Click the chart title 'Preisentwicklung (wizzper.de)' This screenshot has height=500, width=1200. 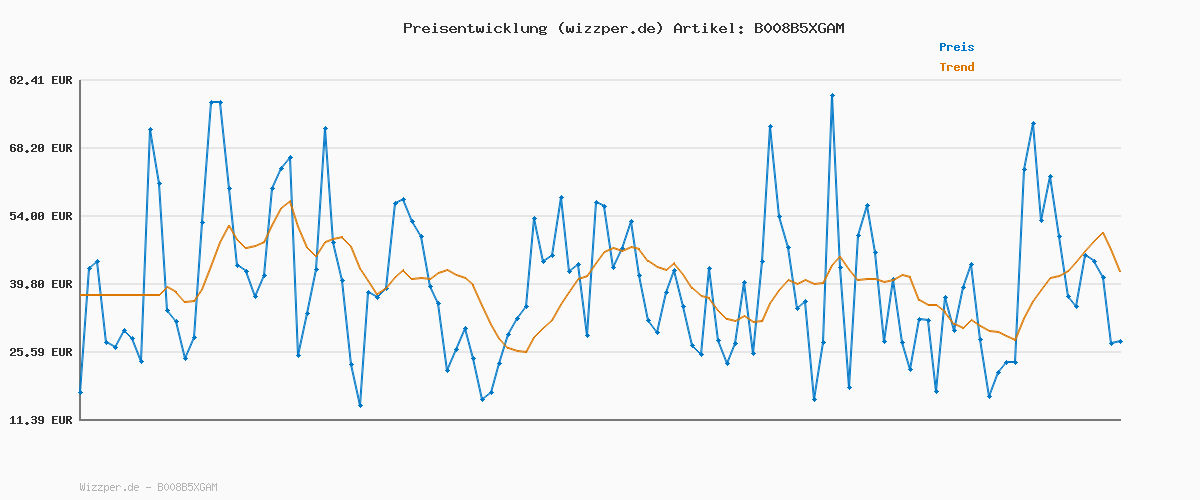coord(533,28)
